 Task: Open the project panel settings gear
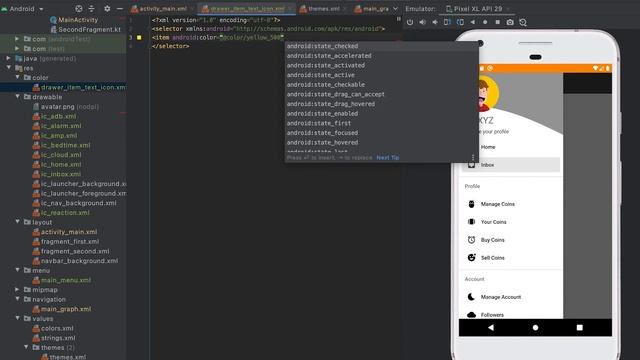(x=107, y=9)
